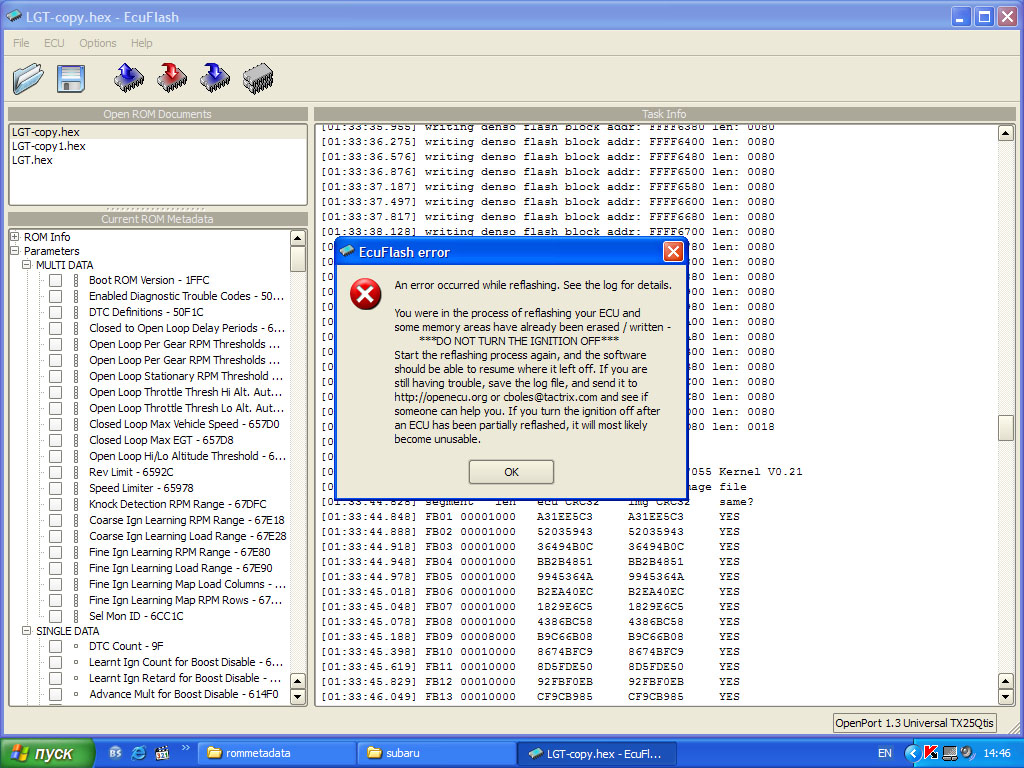
Task: Select Closed Loop Max Vehicle Speed - 657D0
Action: click(184, 424)
